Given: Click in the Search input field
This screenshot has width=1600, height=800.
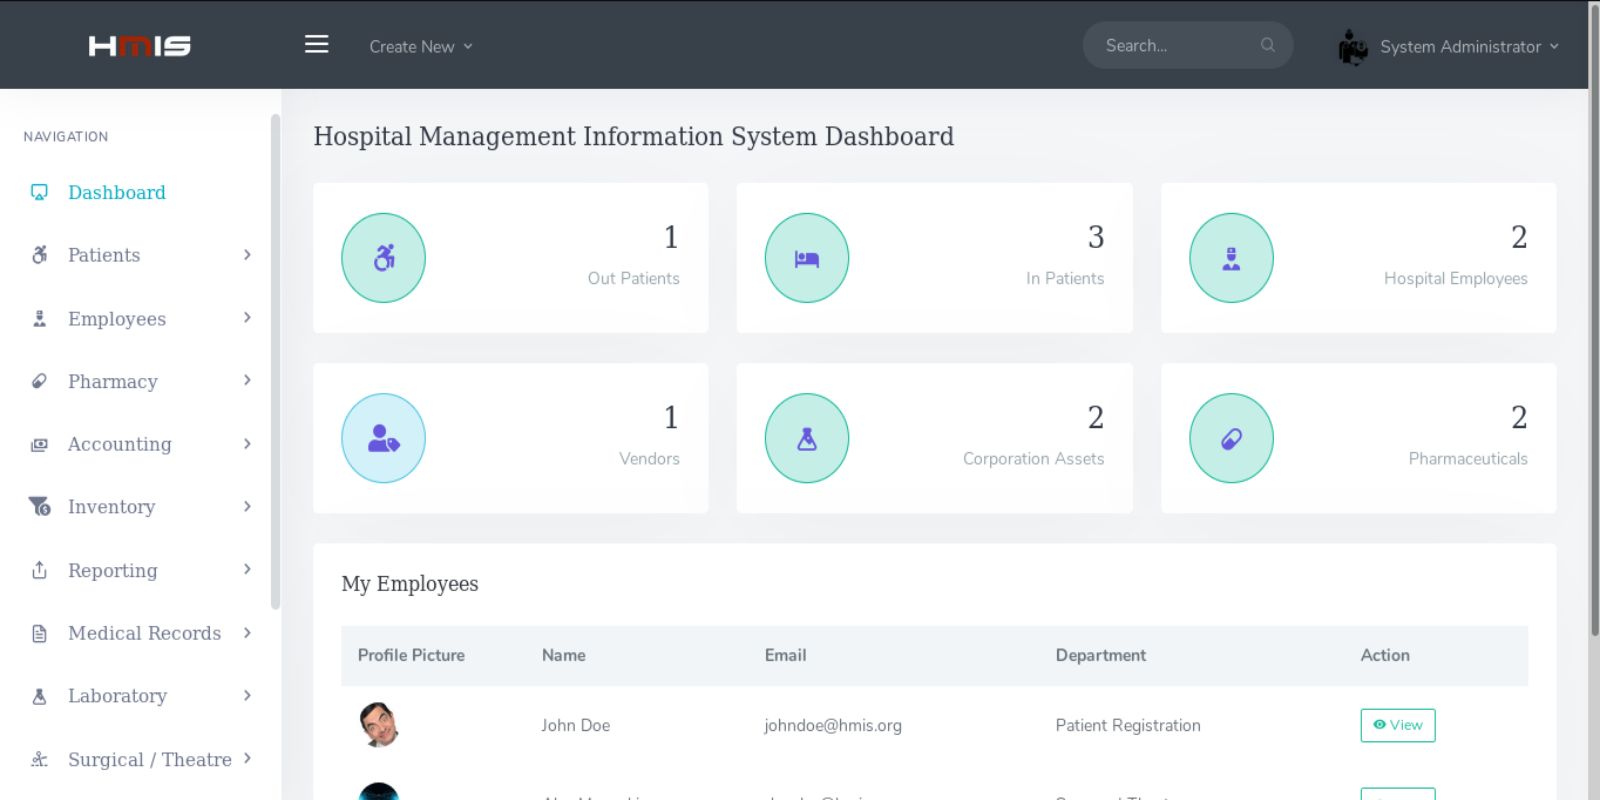Looking at the screenshot, I should (x=1175, y=46).
